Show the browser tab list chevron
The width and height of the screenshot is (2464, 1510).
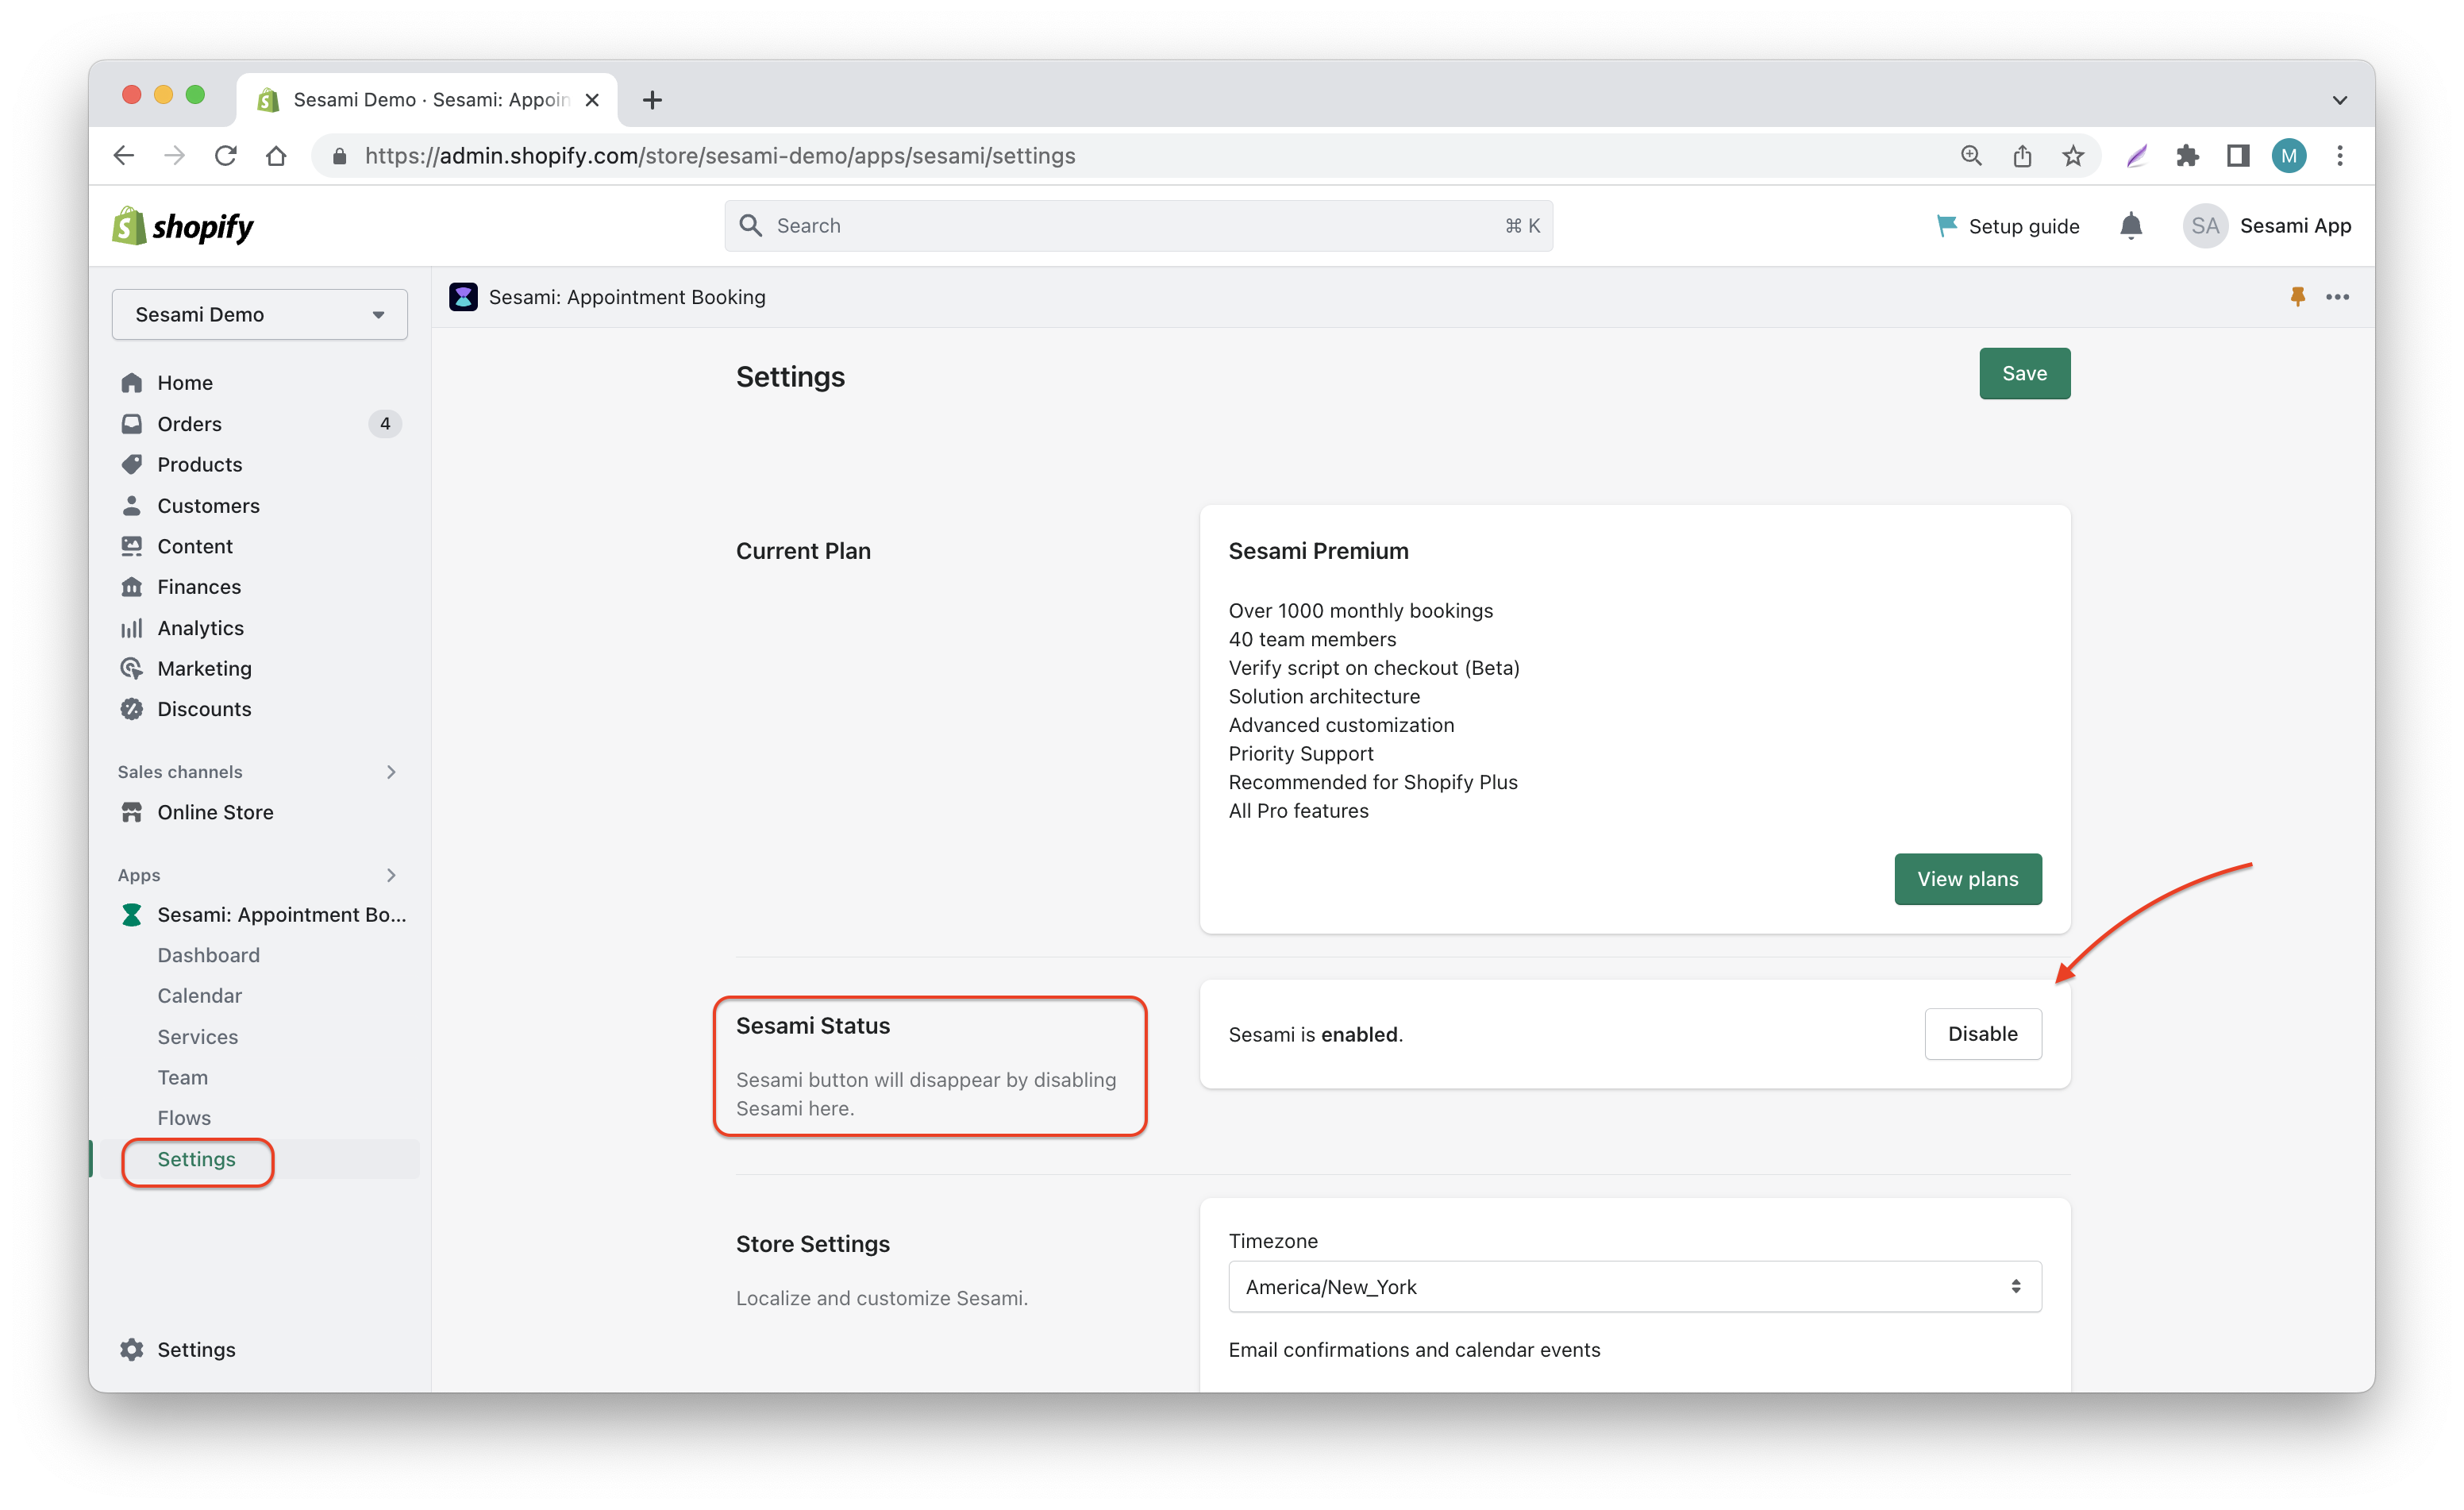point(2340,100)
